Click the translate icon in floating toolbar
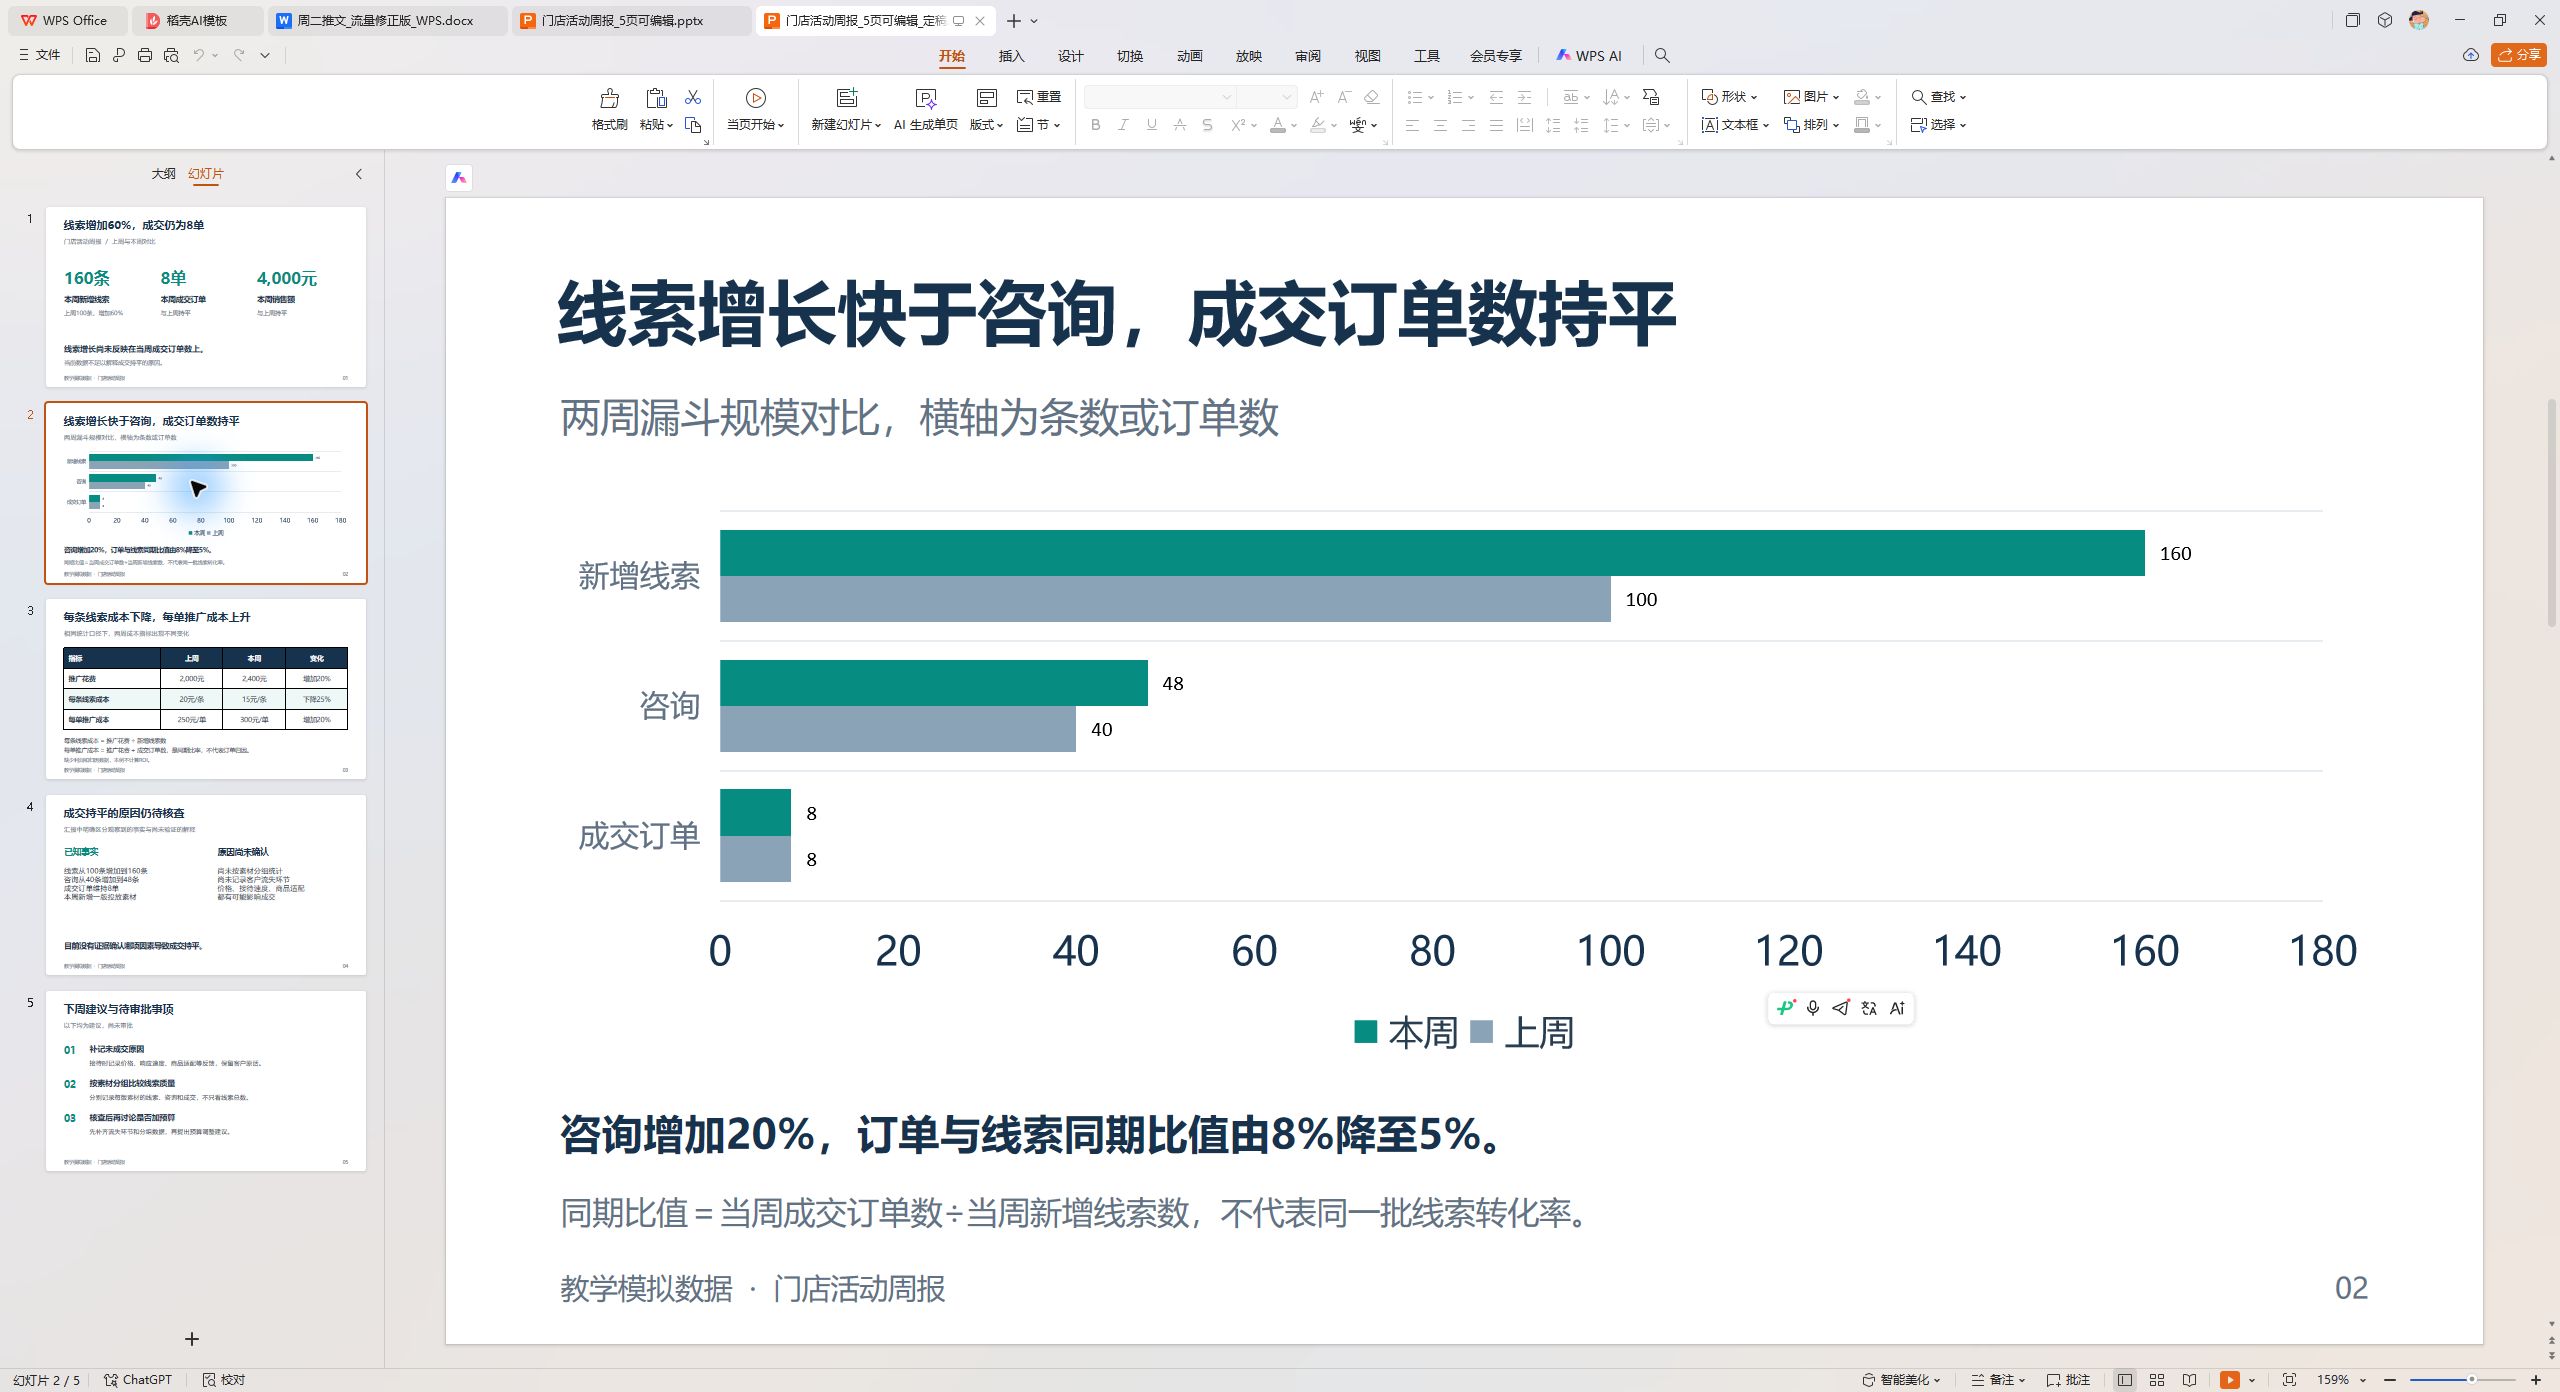The width and height of the screenshot is (2560, 1392). point(1869,1008)
